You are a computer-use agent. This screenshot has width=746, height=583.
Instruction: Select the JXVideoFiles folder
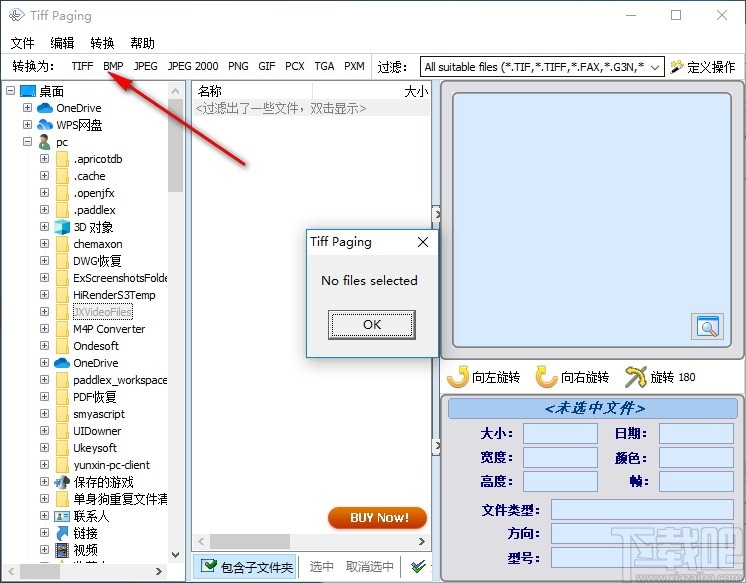coord(103,312)
